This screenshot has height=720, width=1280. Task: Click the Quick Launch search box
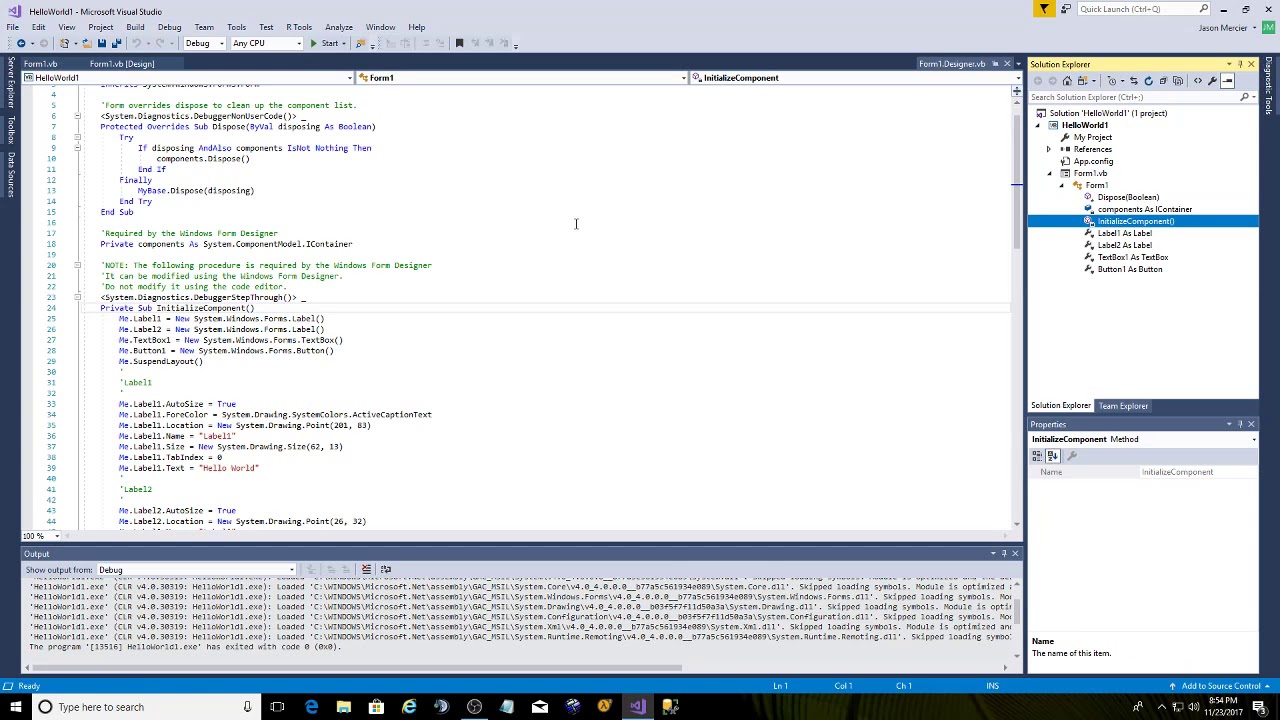click(x=1143, y=9)
